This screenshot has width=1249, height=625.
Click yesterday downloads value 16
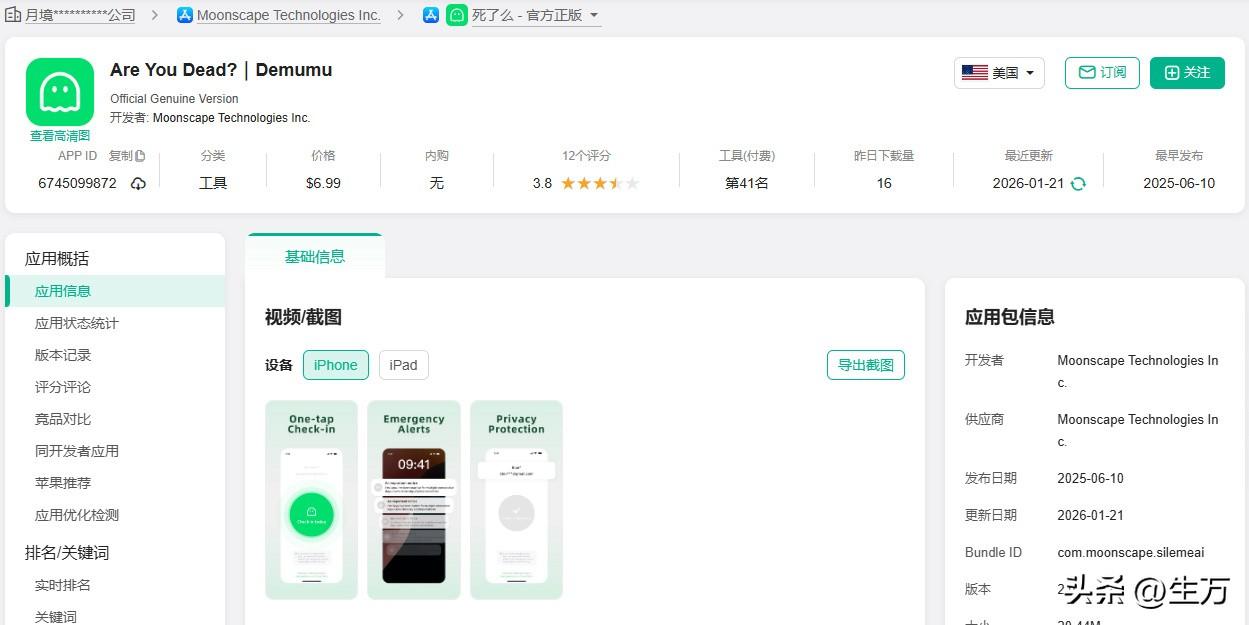click(x=884, y=183)
